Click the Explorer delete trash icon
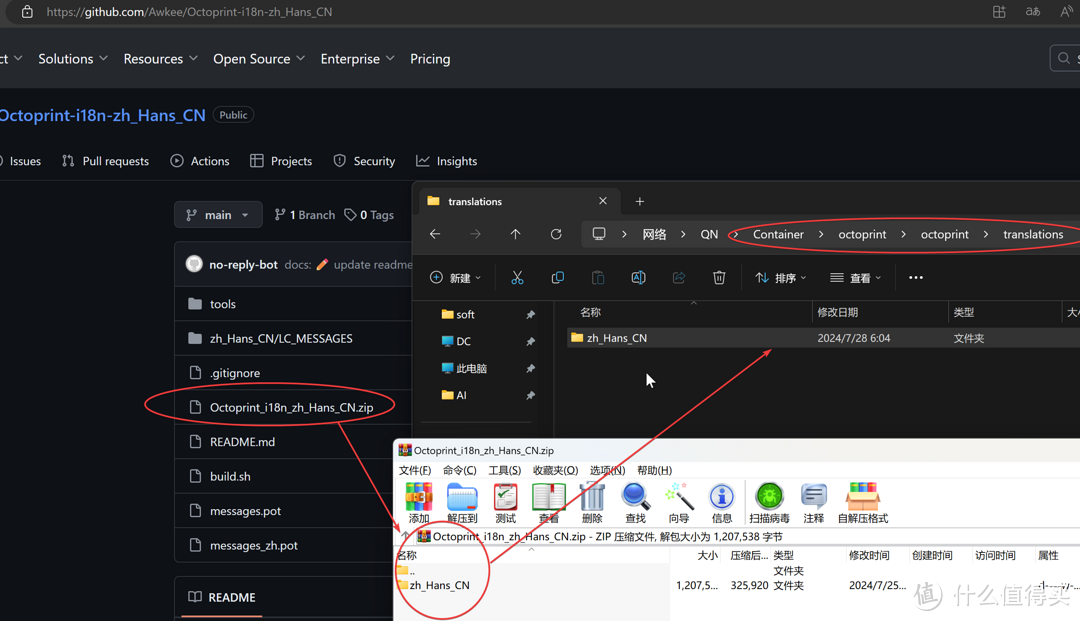Viewport: 1080px width, 621px height. tap(719, 278)
